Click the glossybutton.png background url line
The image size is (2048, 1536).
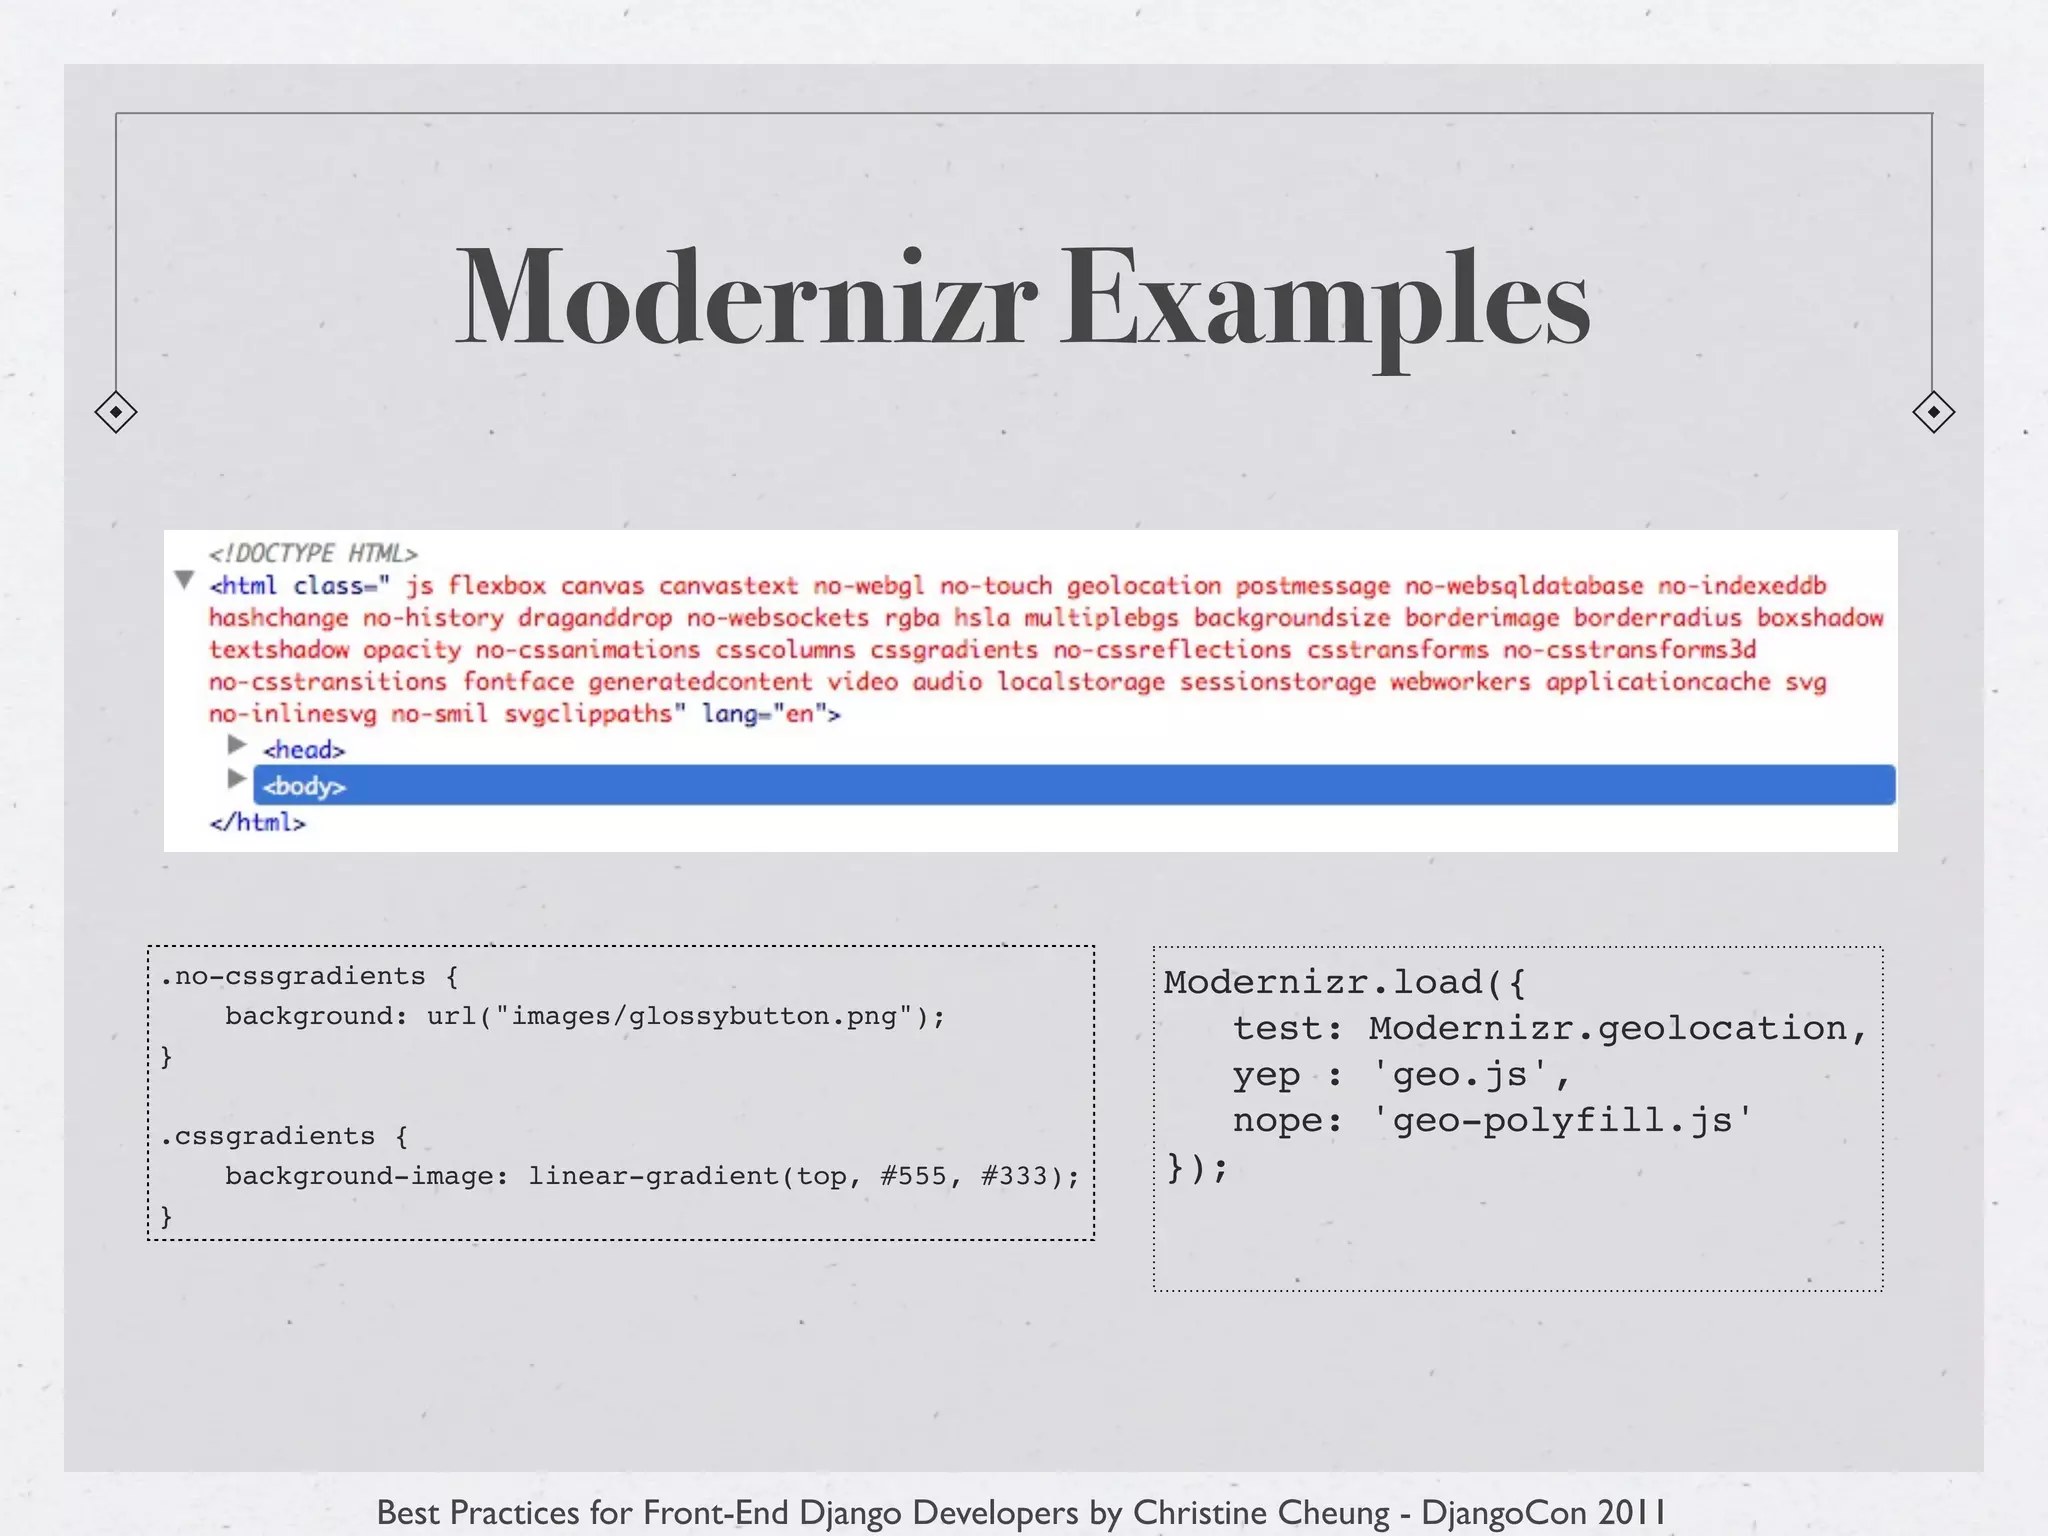[x=584, y=1016]
